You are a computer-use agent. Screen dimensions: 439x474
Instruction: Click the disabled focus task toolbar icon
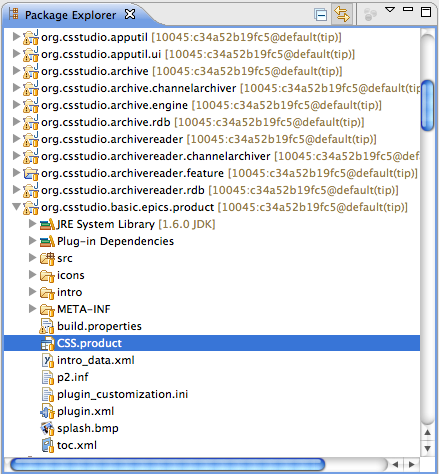tap(370, 15)
